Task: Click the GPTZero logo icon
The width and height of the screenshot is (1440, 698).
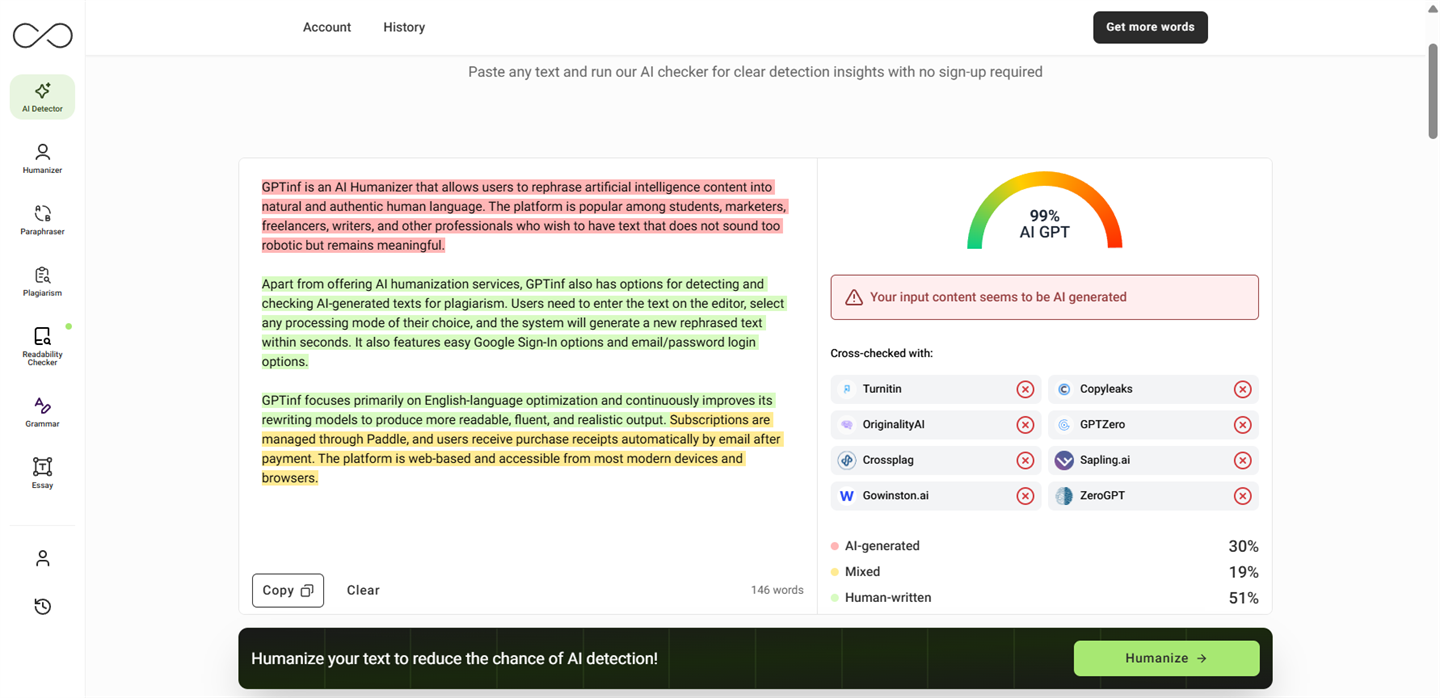Action: pos(1064,425)
